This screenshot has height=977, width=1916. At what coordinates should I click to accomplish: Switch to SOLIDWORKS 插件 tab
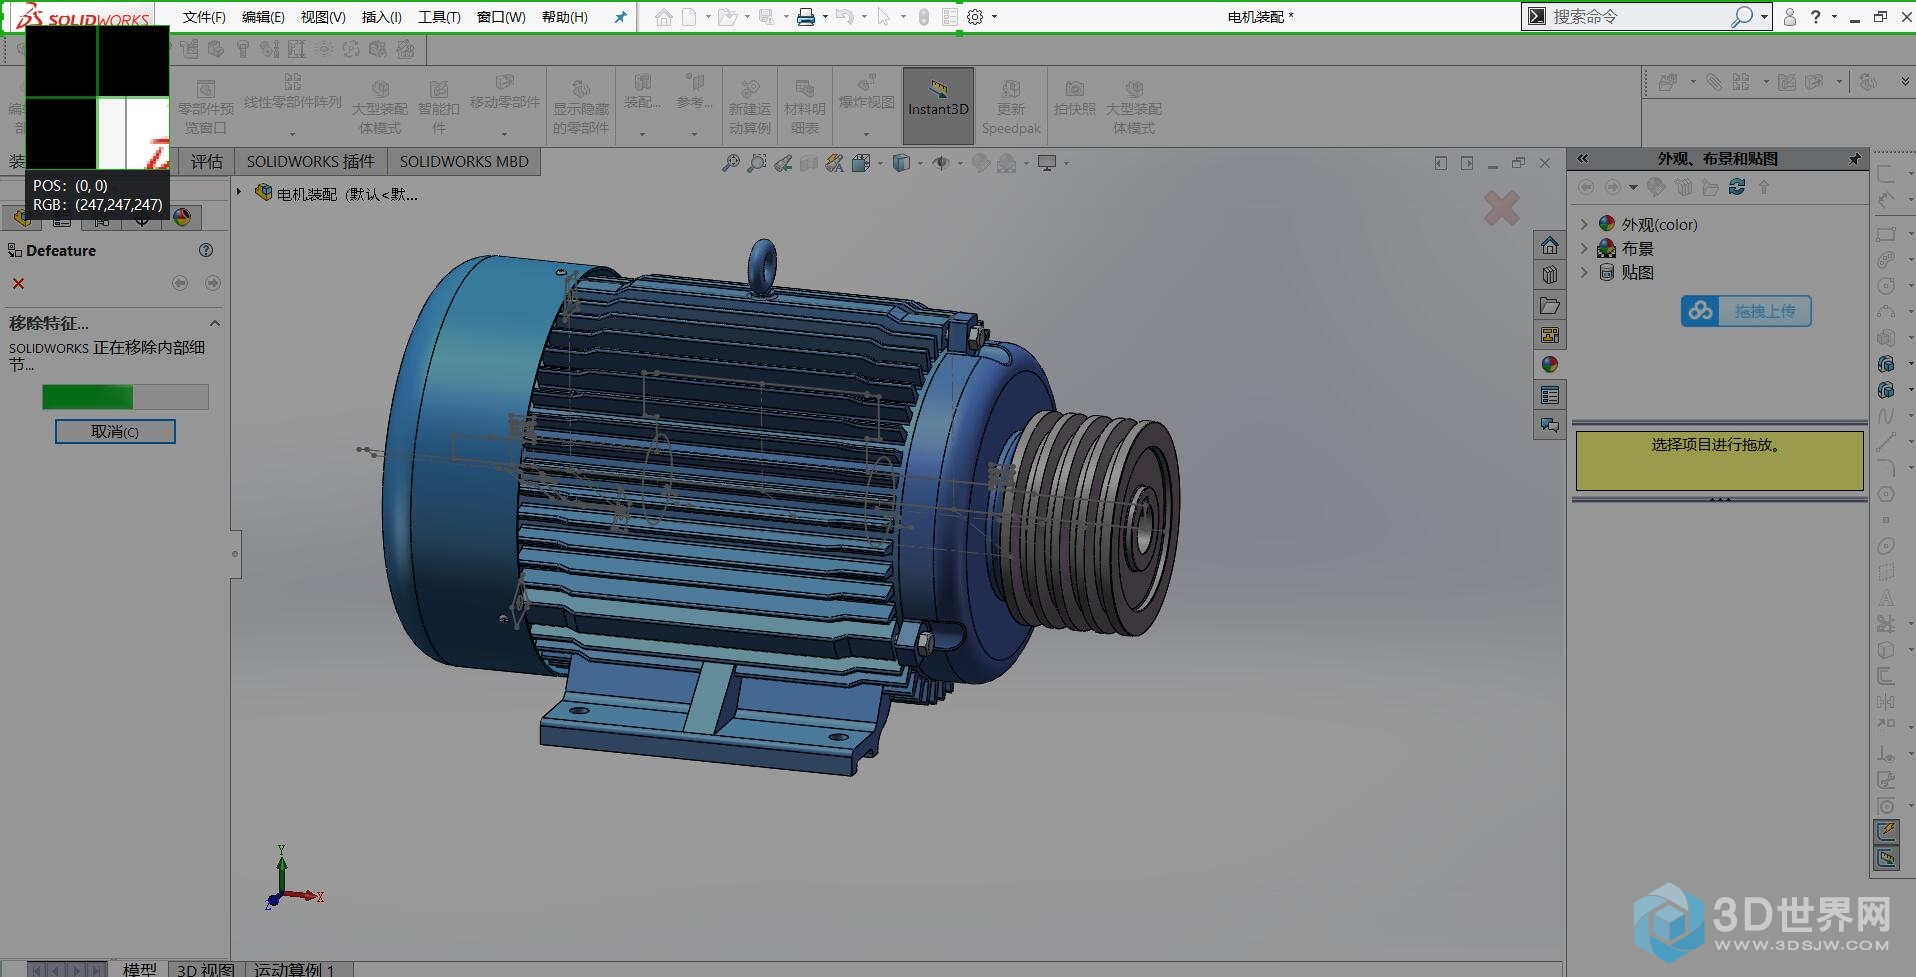point(311,162)
